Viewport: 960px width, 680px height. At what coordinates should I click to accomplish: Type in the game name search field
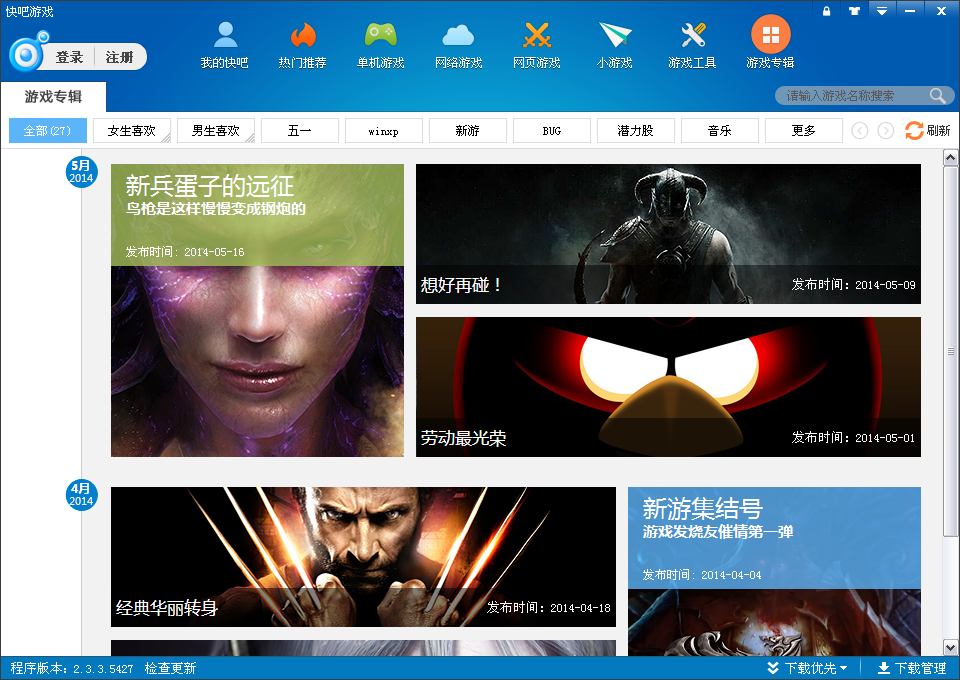854,95
